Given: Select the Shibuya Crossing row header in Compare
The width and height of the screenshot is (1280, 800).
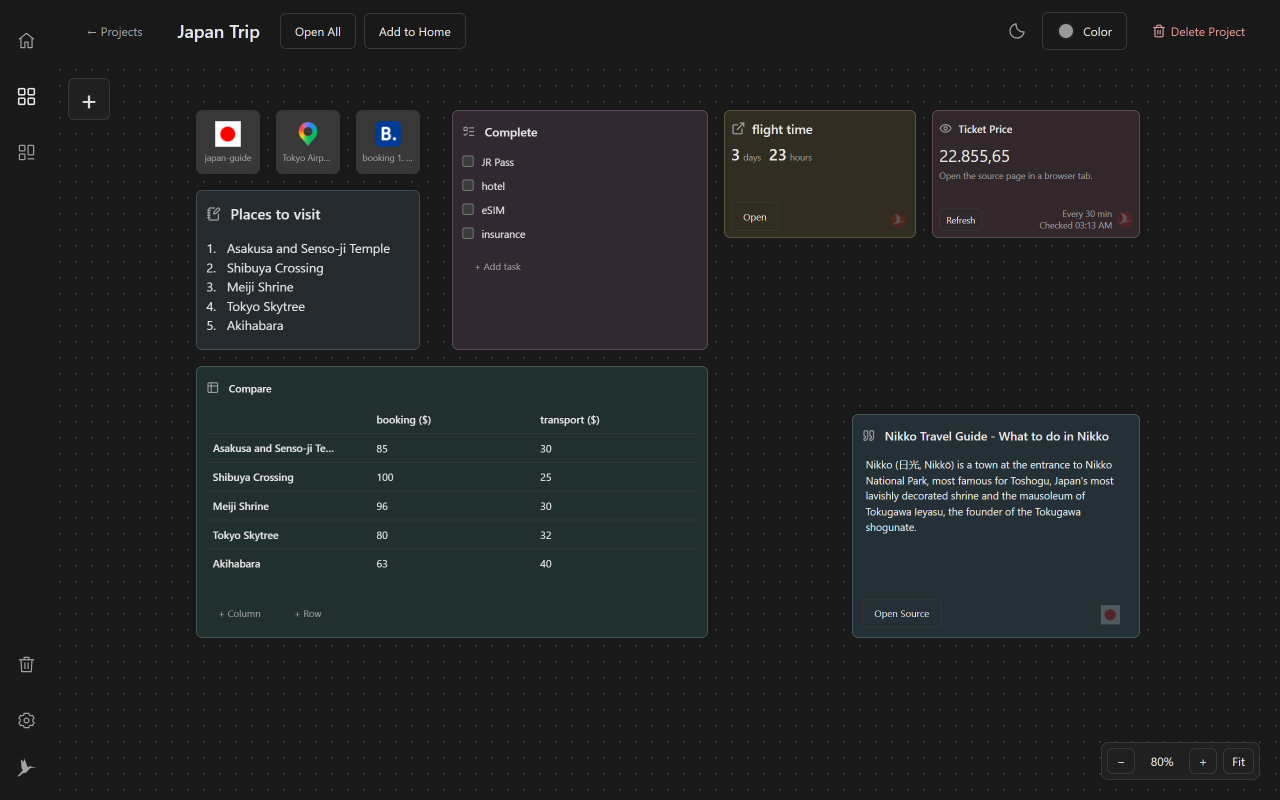Looking at the screenshot, I should [x=253, y=477].
